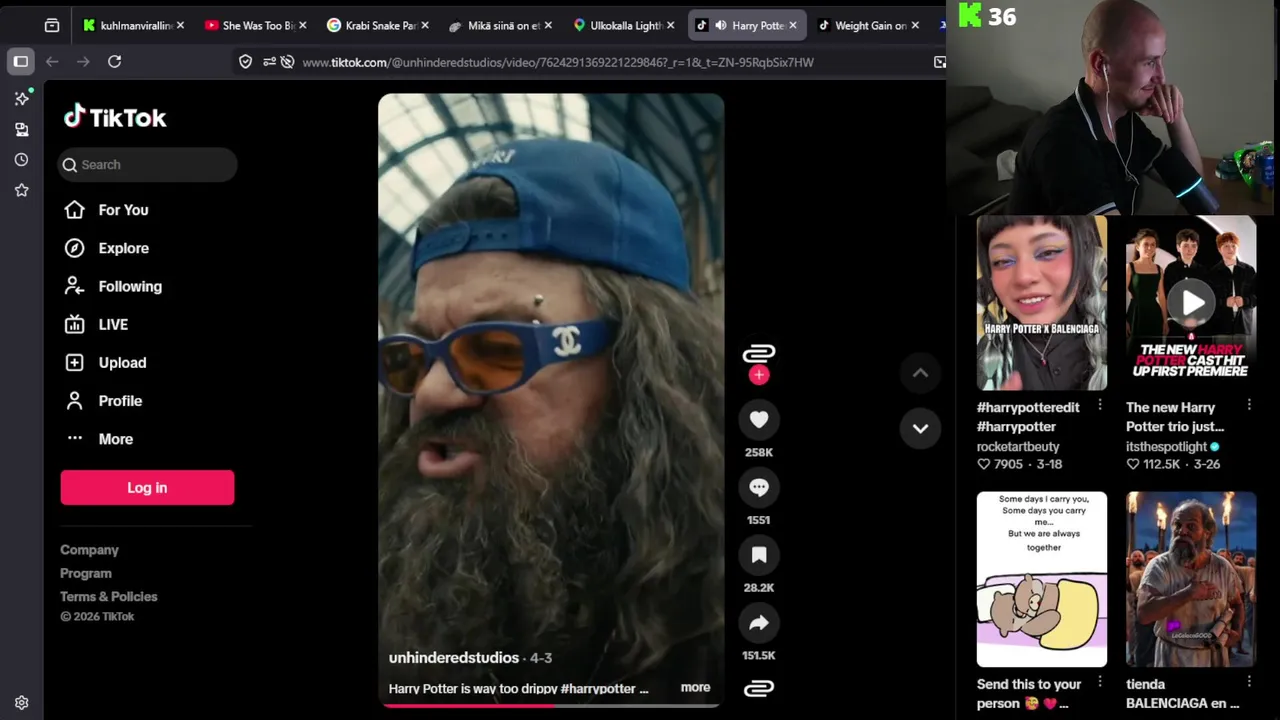Click the browser back arrow
Viewport: 1280px width, 720px height.
coord(52,62)
